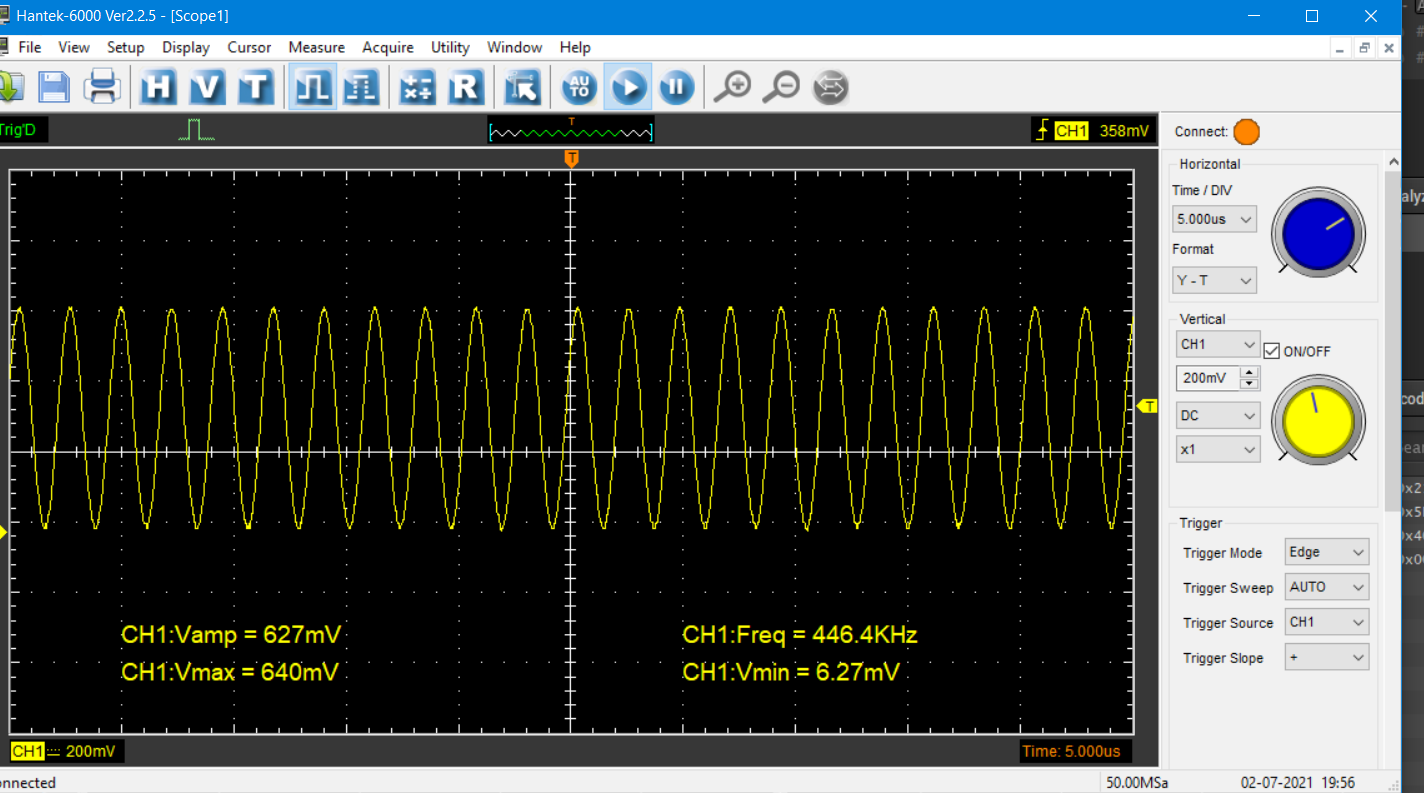Click the Print toolbar icon
The height and width of the screenshot is (793, 1424).
pyautogui.click(x=102, y=87)
